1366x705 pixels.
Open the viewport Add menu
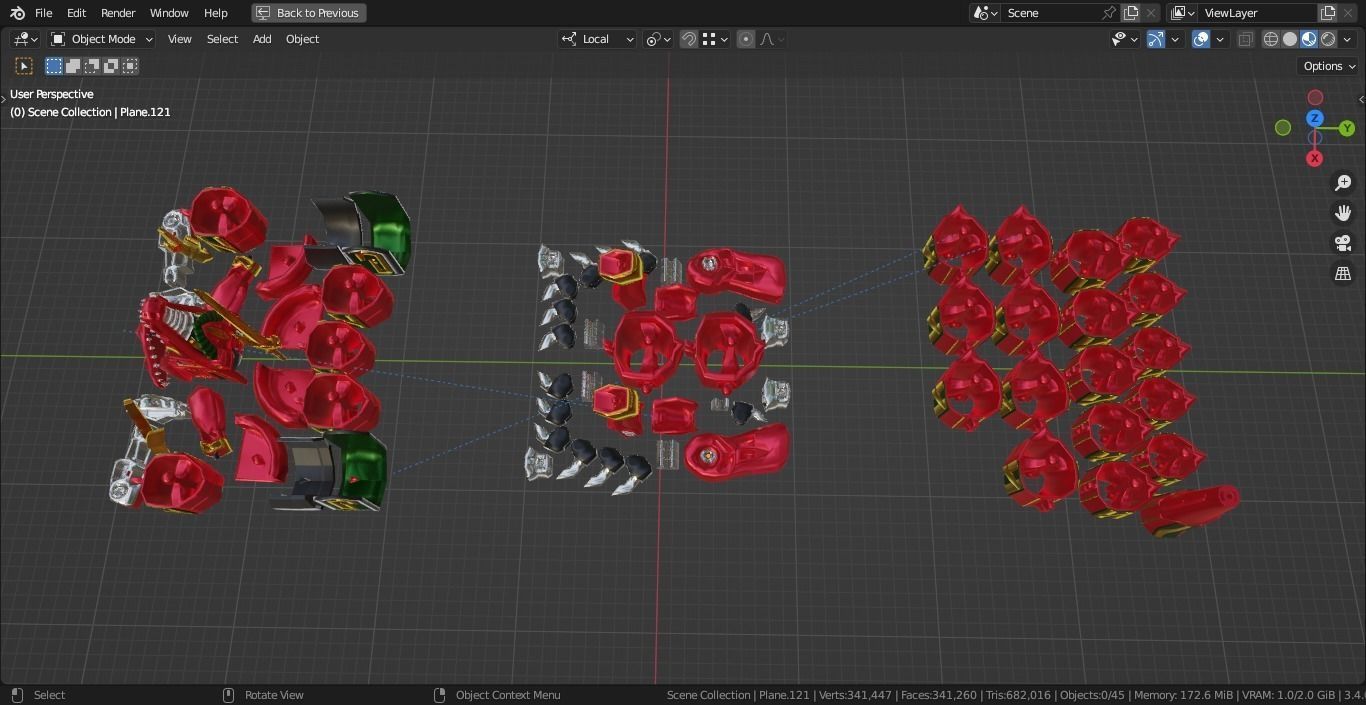click(262, 39)
